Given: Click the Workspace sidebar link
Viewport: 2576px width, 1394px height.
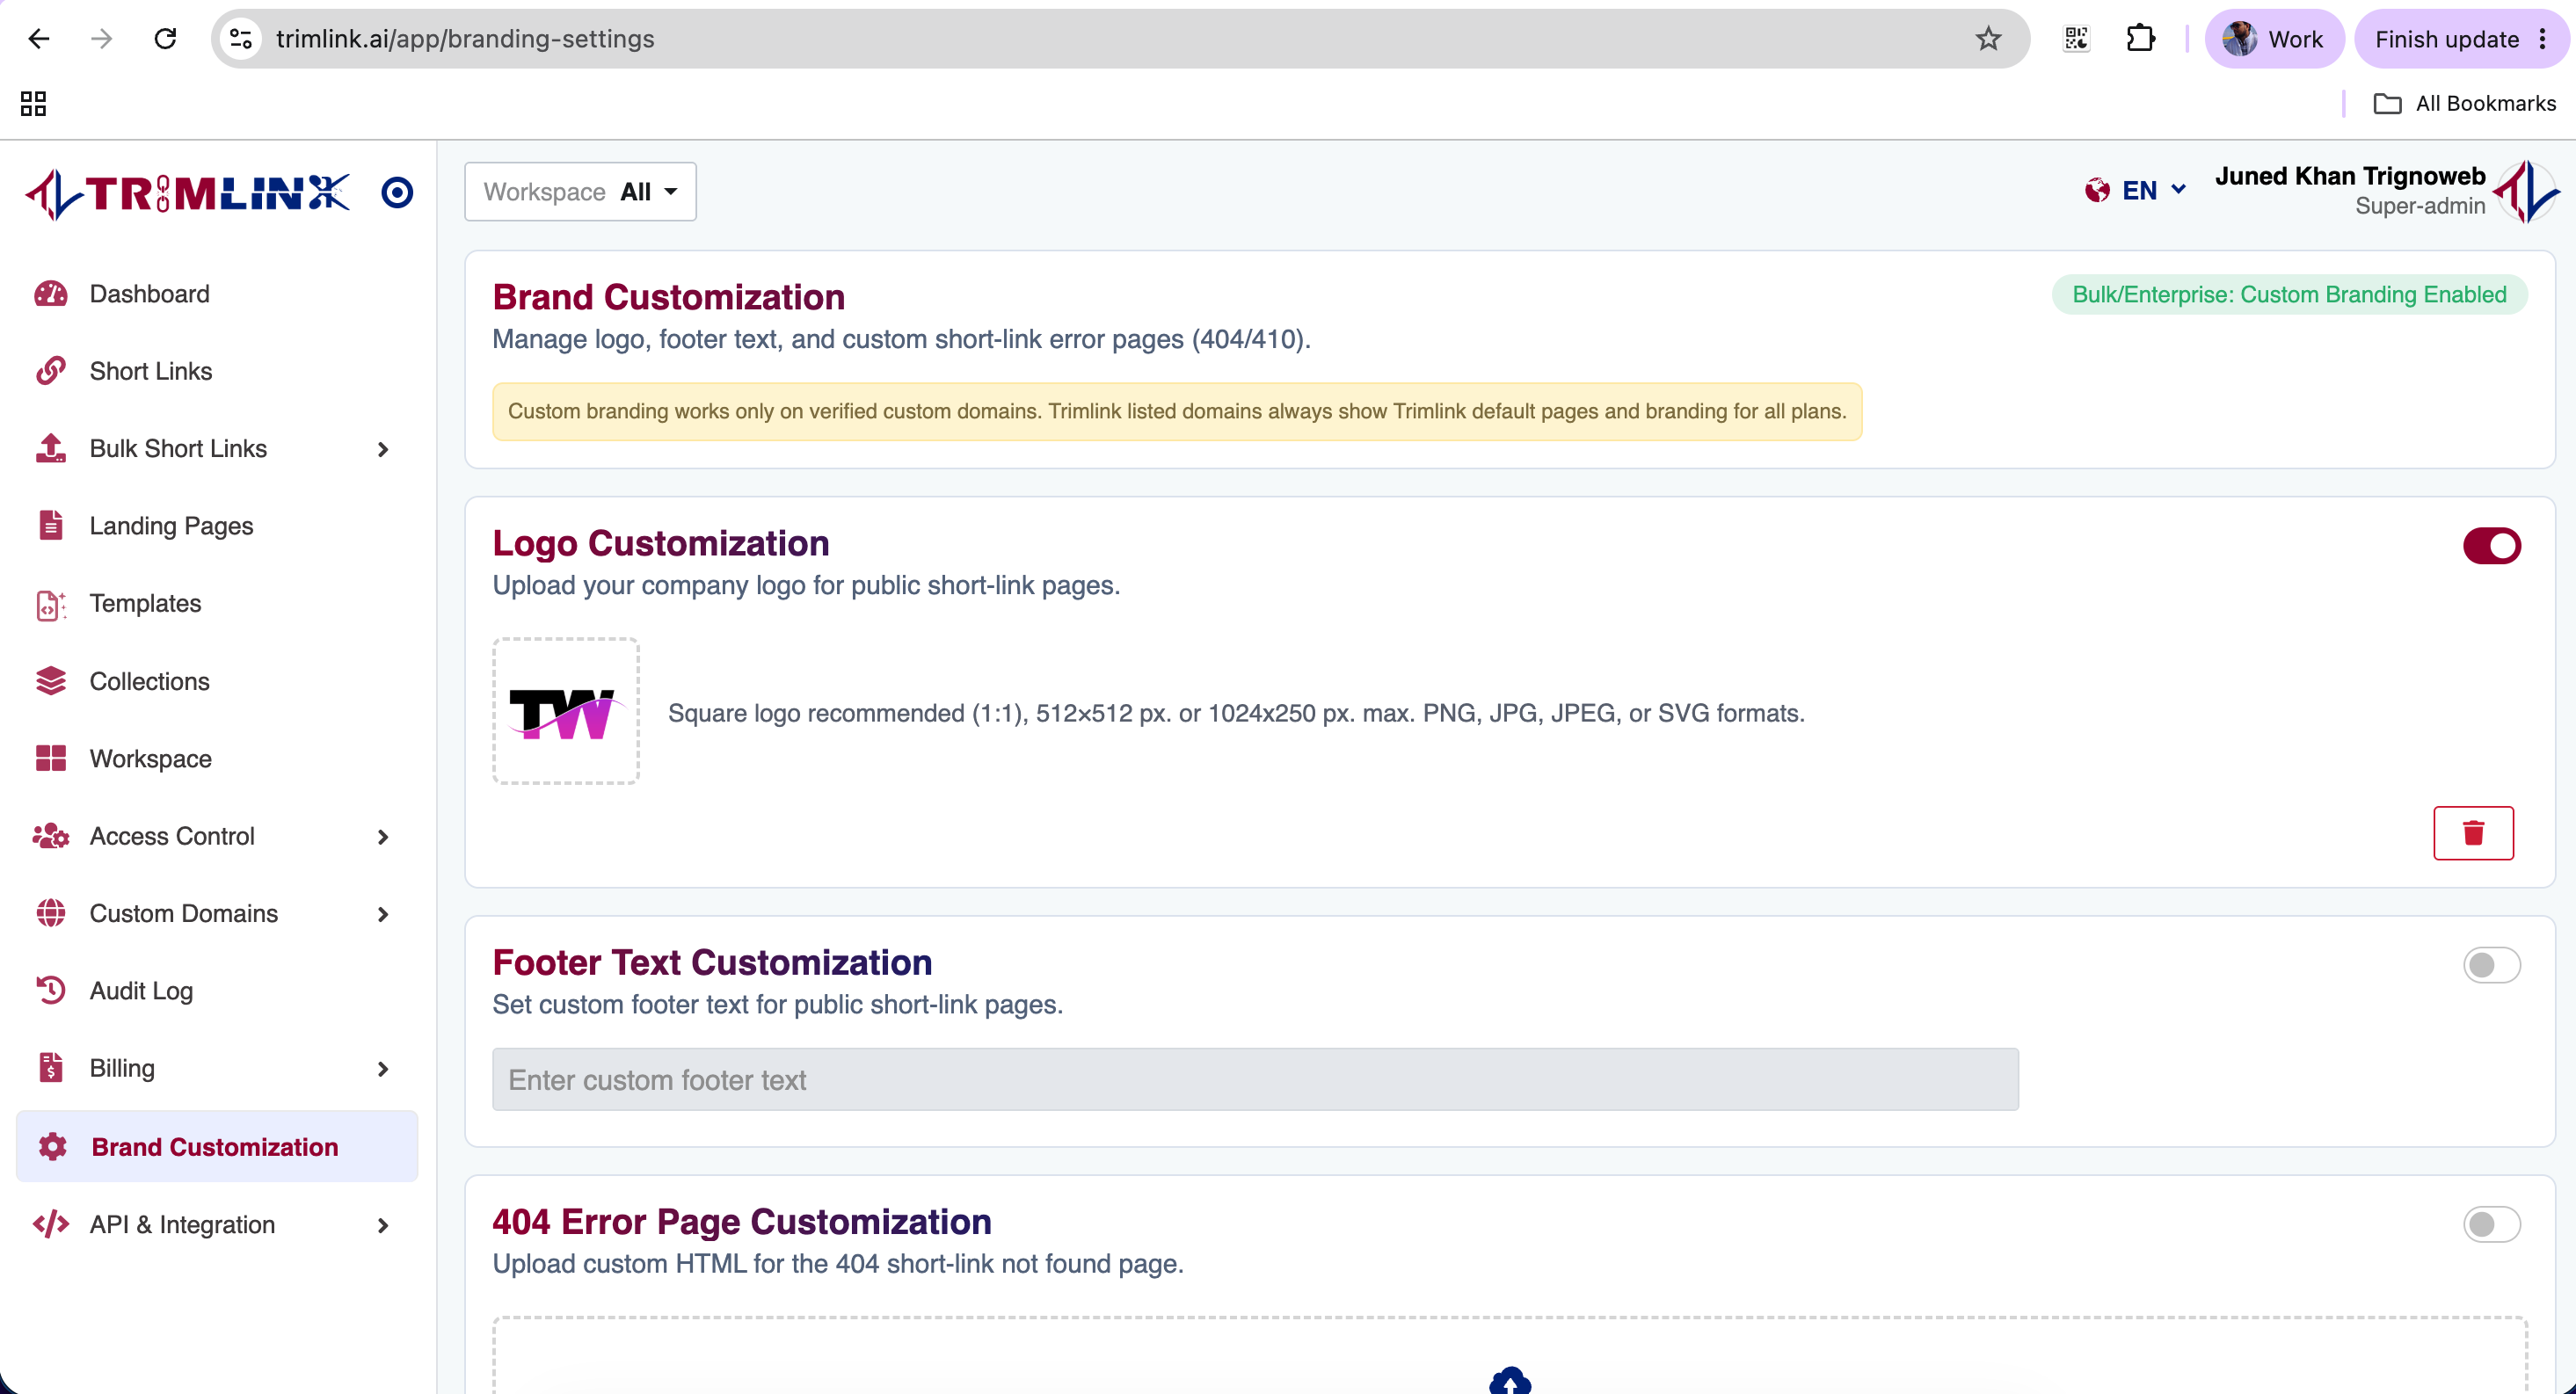Looking at the screenshot, I should tap(151, 758).
